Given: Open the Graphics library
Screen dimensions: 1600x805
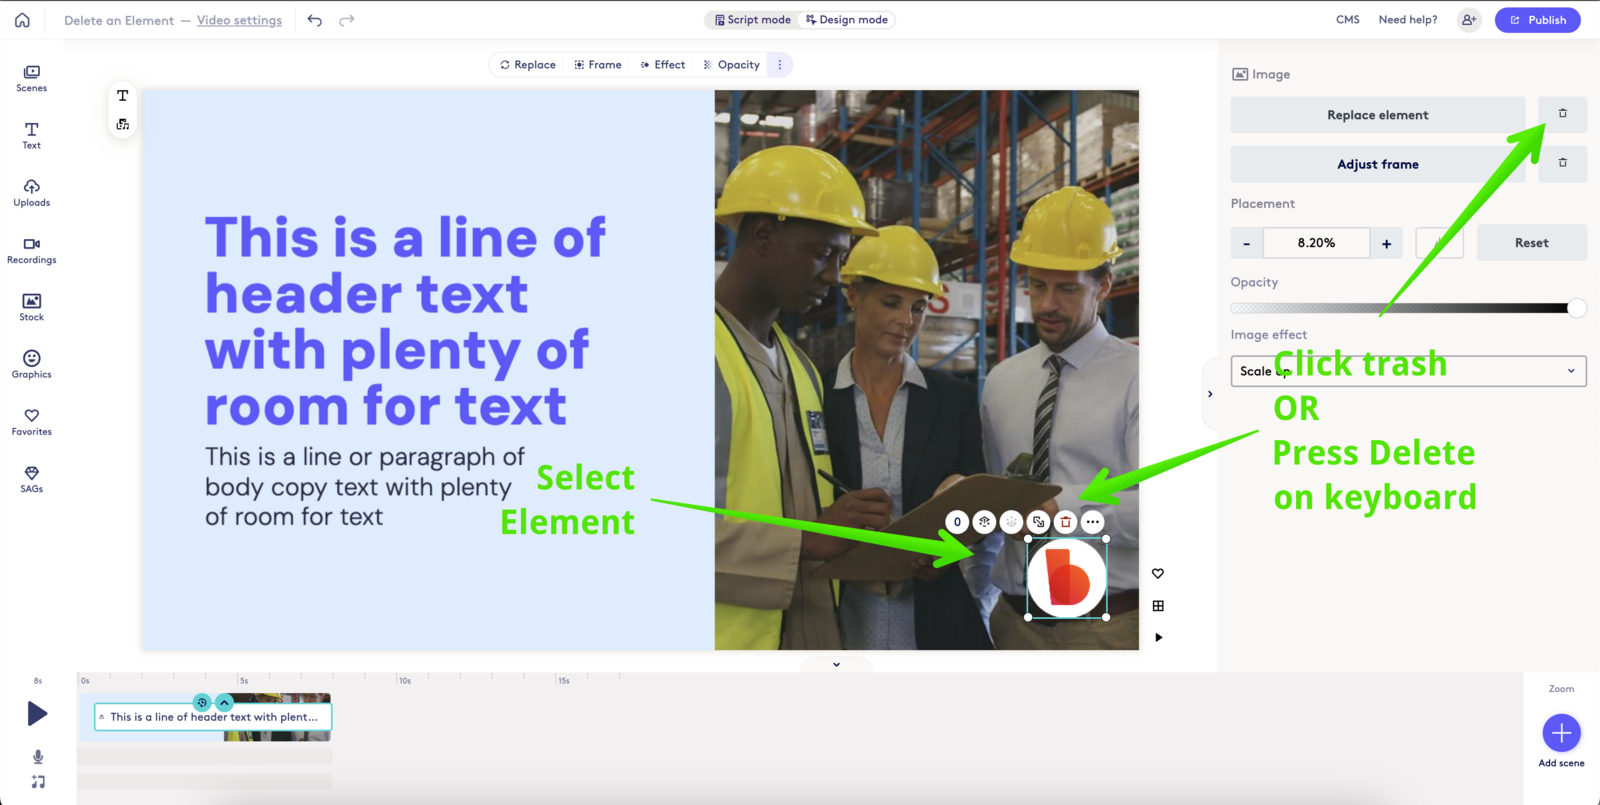Looking at the screenshot, I should 31,365.
